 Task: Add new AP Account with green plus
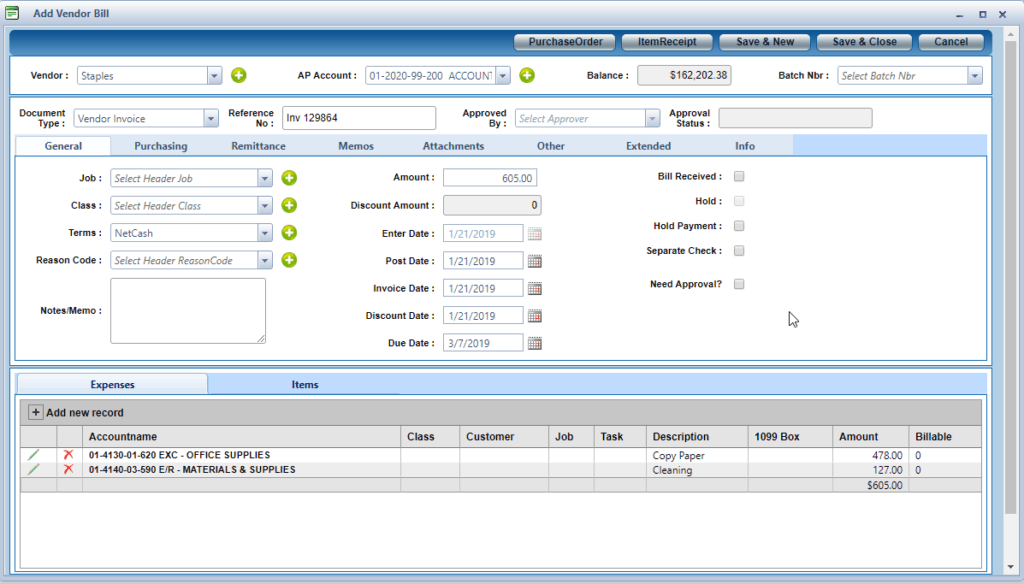(527, 75)
